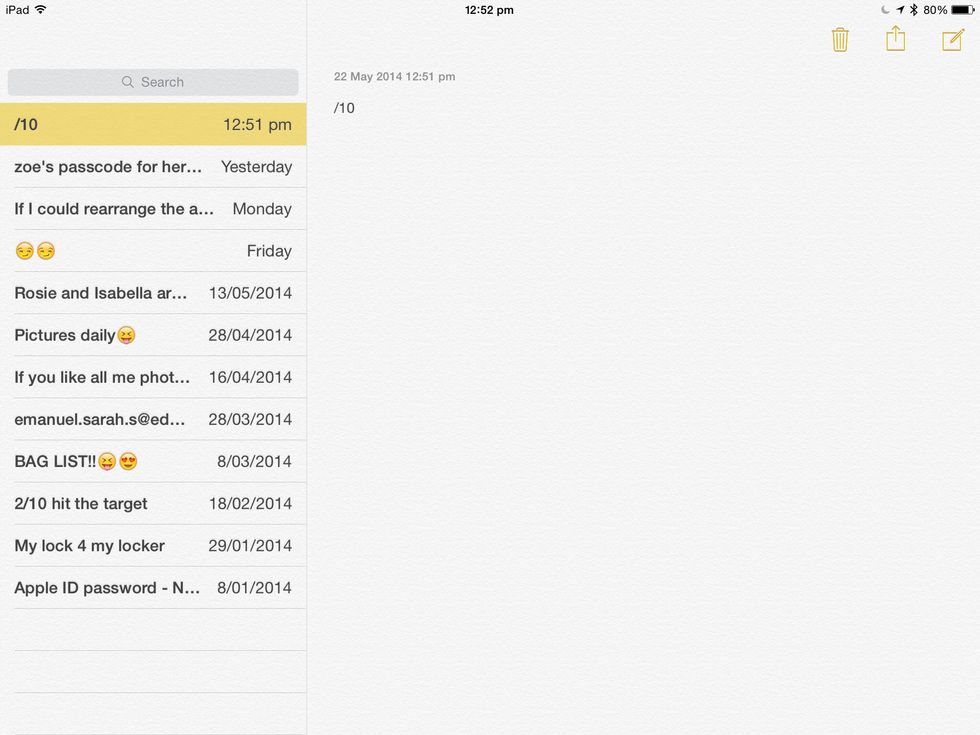Tap the Wi-Fi signal icon
This screenshot has height=735, width=980.
click(41, 10)
